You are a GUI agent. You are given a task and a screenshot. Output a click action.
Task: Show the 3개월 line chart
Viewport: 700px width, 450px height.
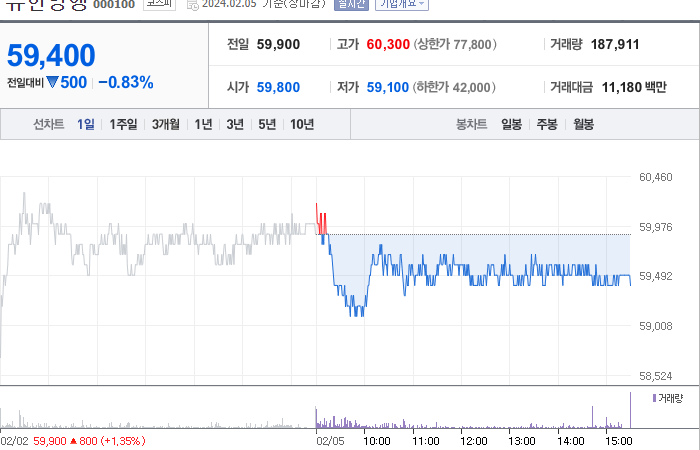[166, 124]
